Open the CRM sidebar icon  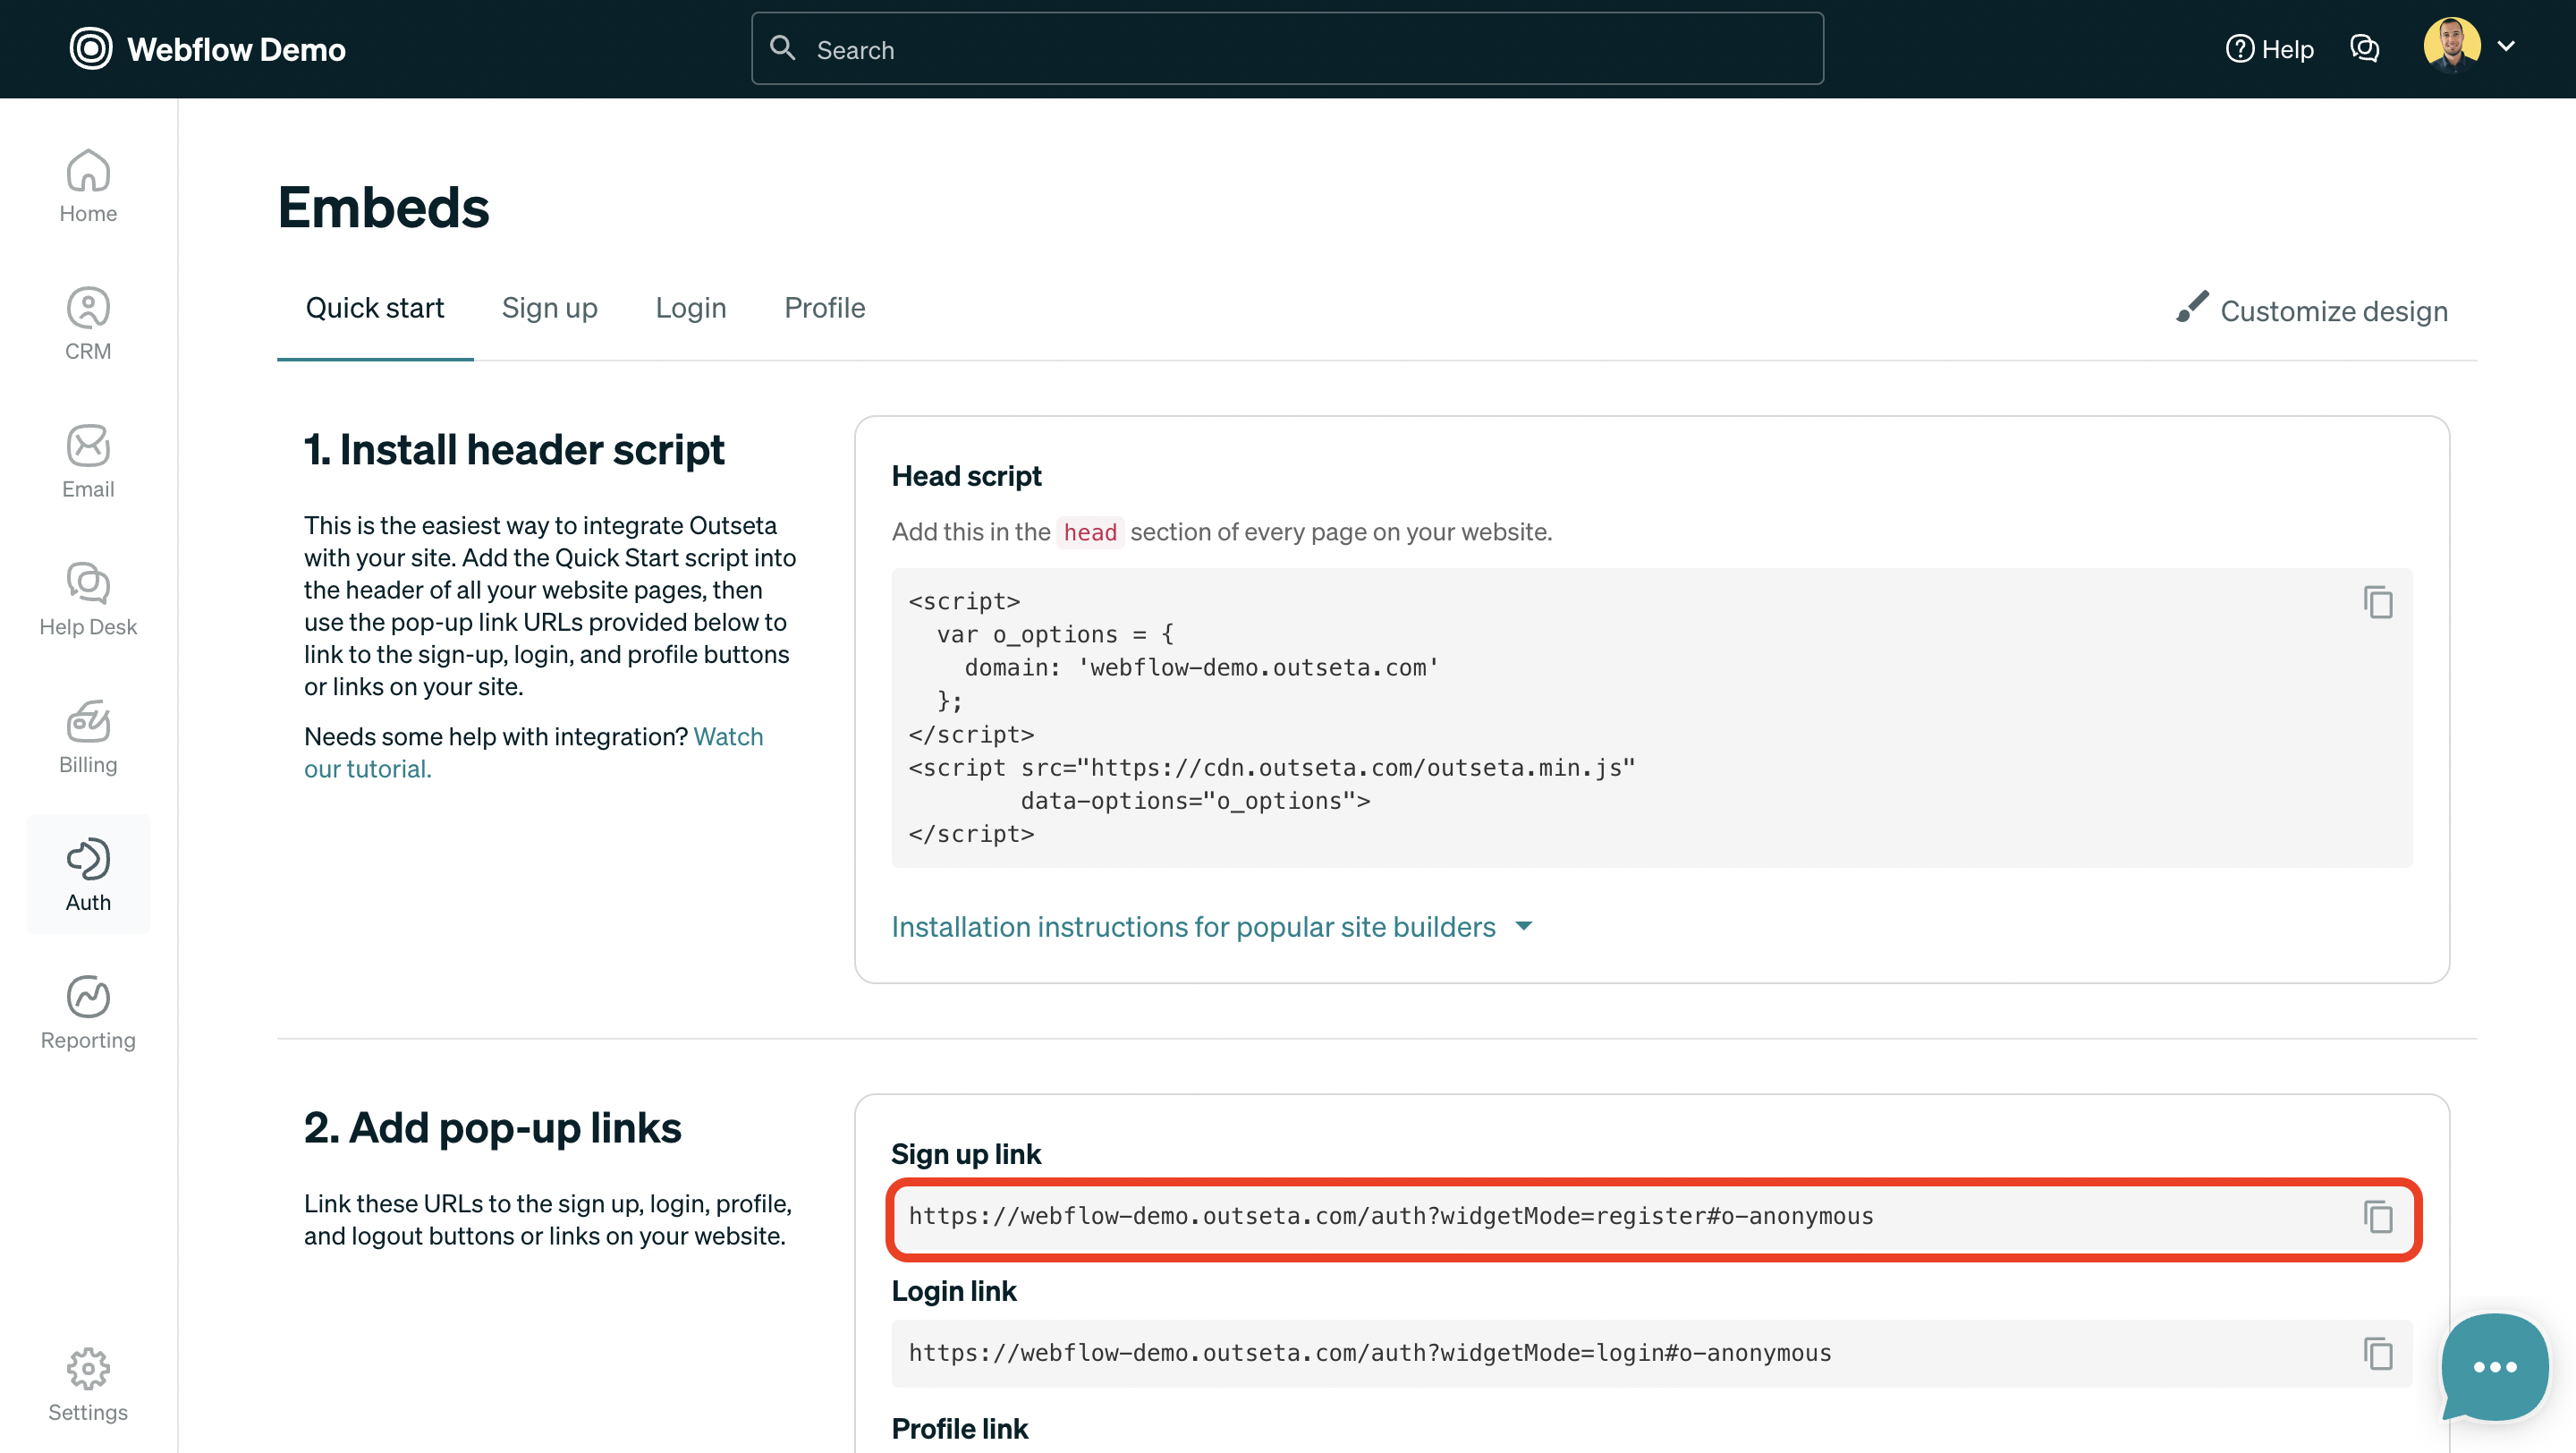88,324
